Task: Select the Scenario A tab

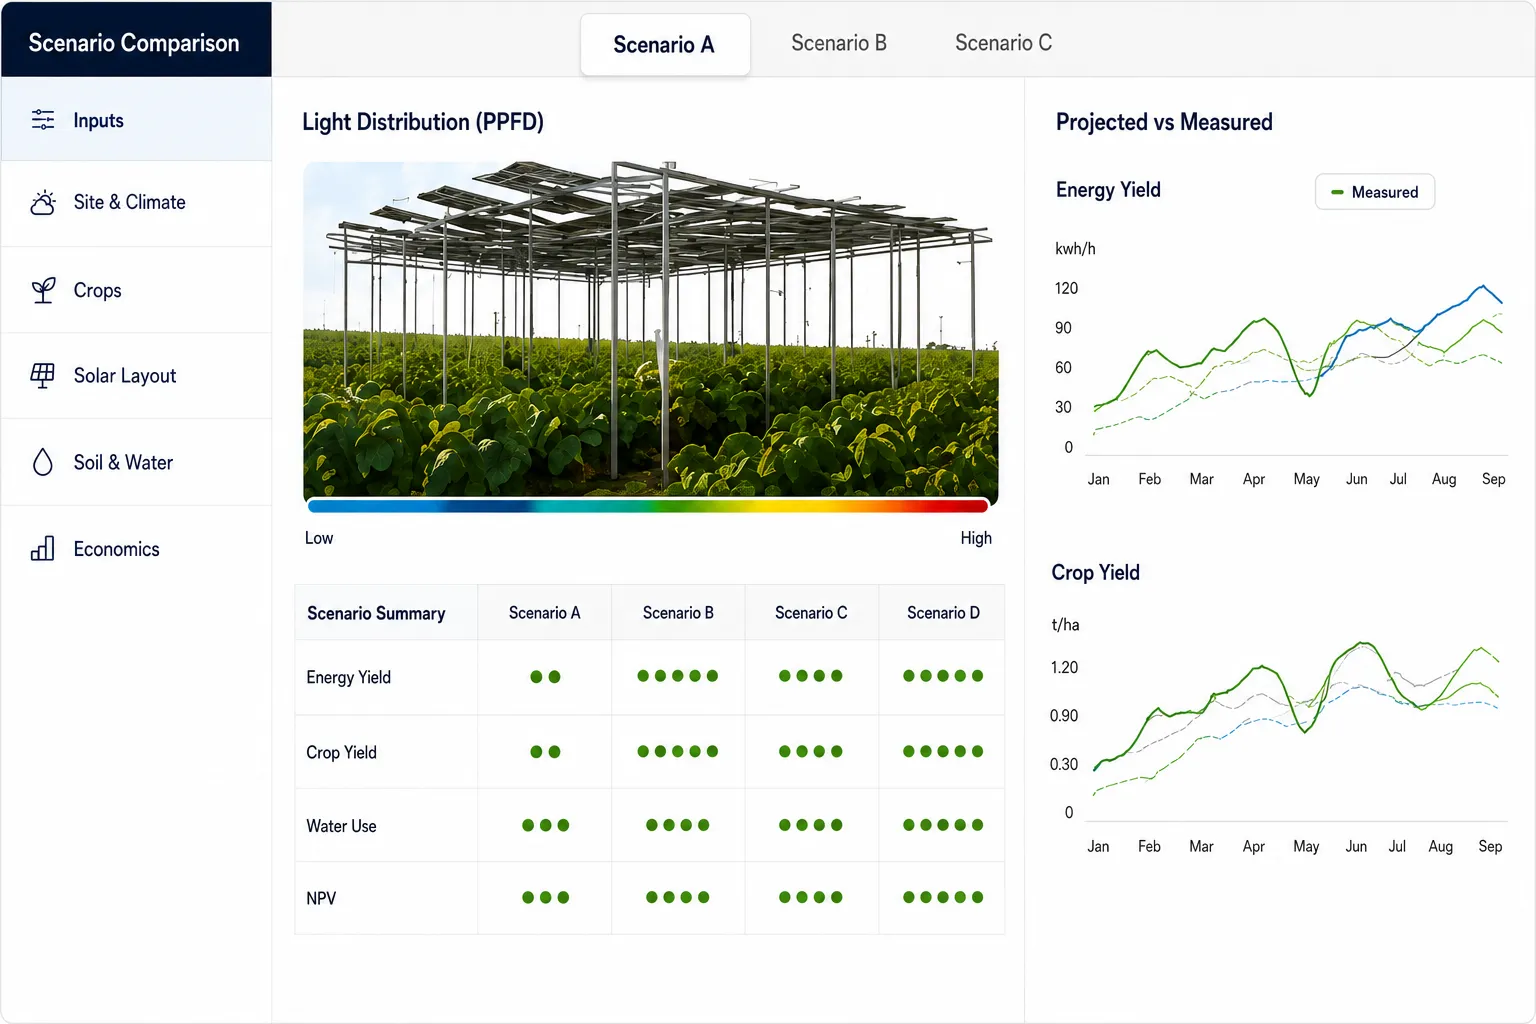Action: click(x=665, y=45)
